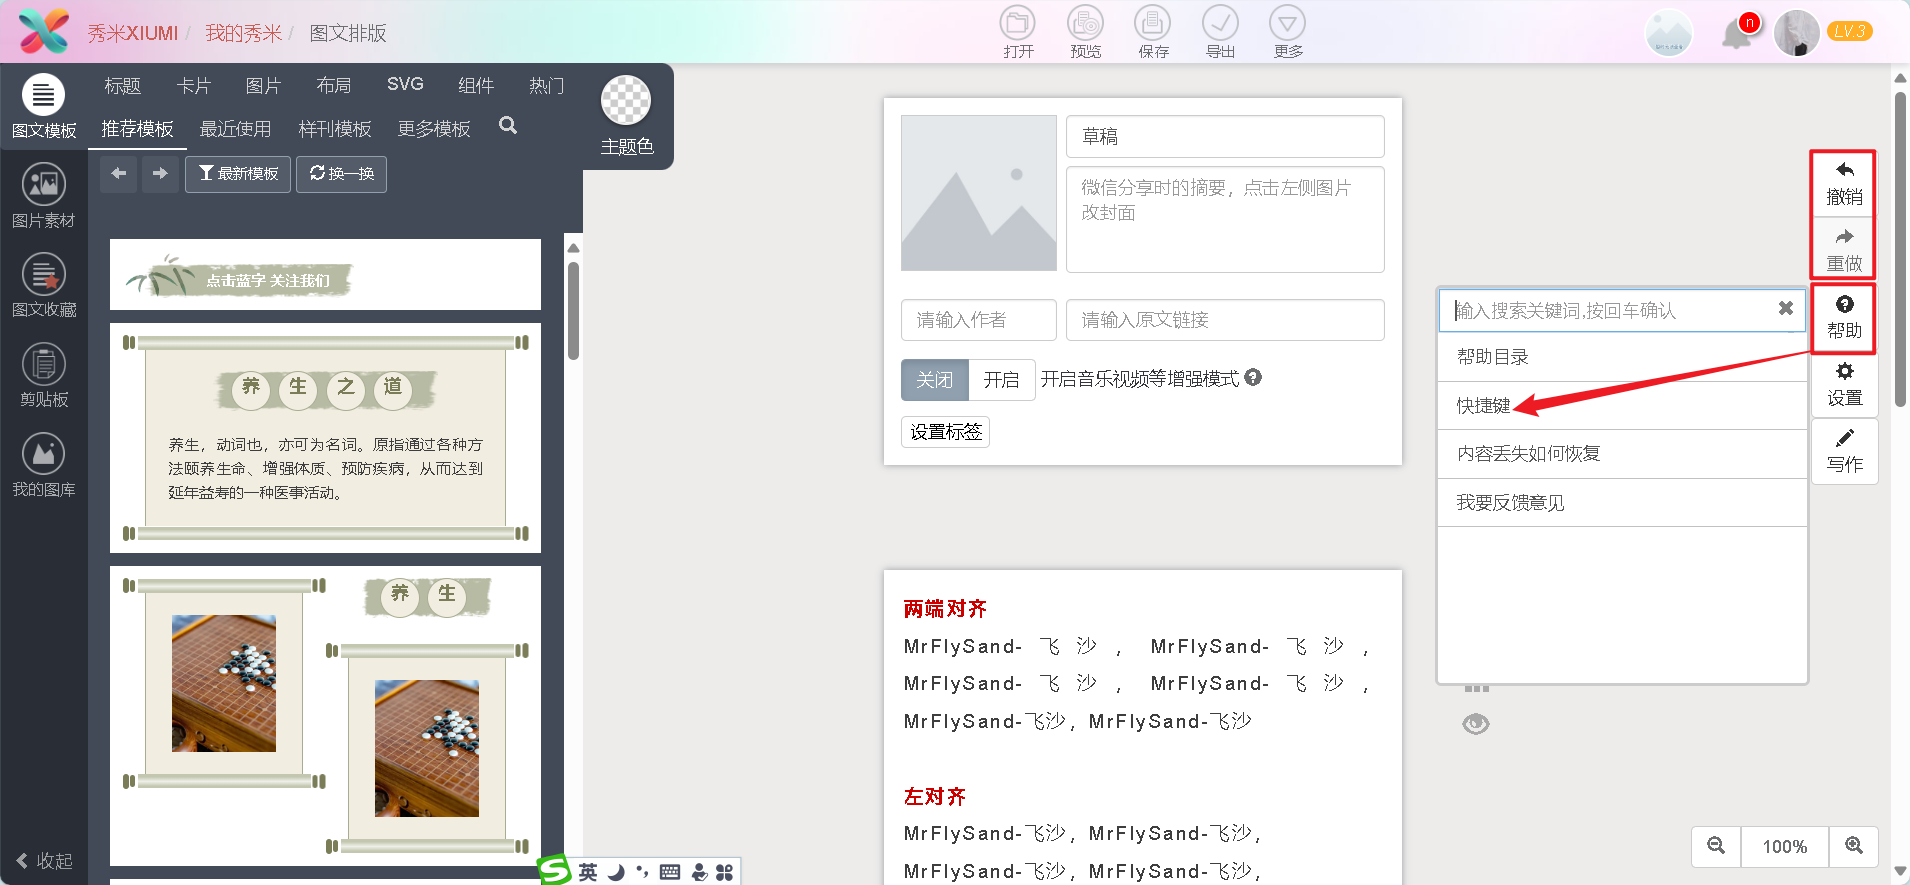Click the user avatar
Viewport: 1910px width, 885px height.
(1797, 33)
